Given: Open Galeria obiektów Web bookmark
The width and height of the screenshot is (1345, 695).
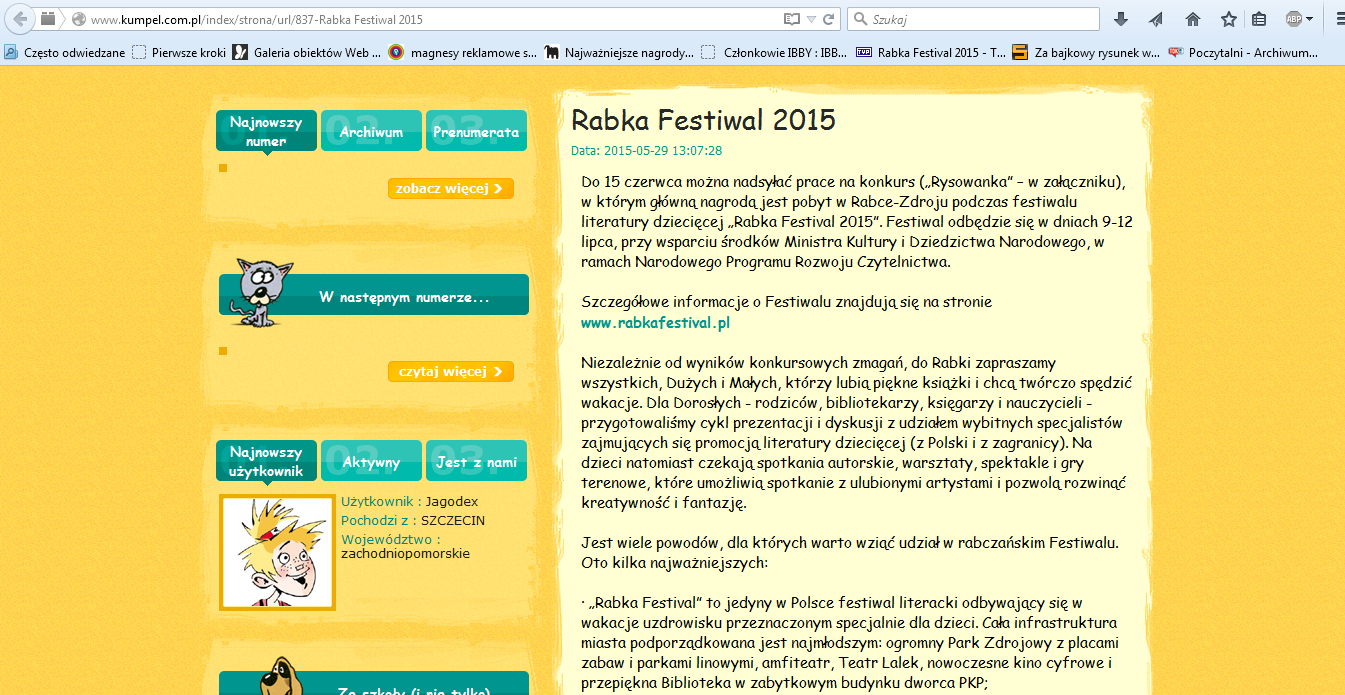Looking at the screenshot, I should [x=307, y=53].
